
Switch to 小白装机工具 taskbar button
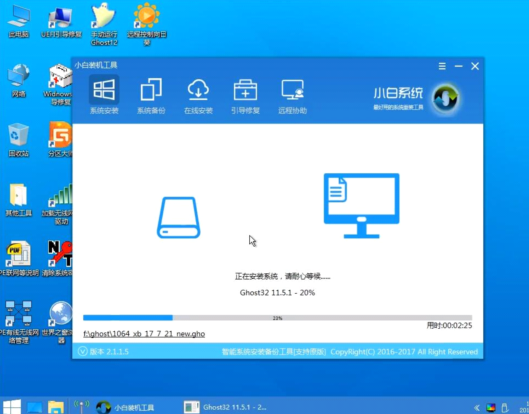pos(126,407)
